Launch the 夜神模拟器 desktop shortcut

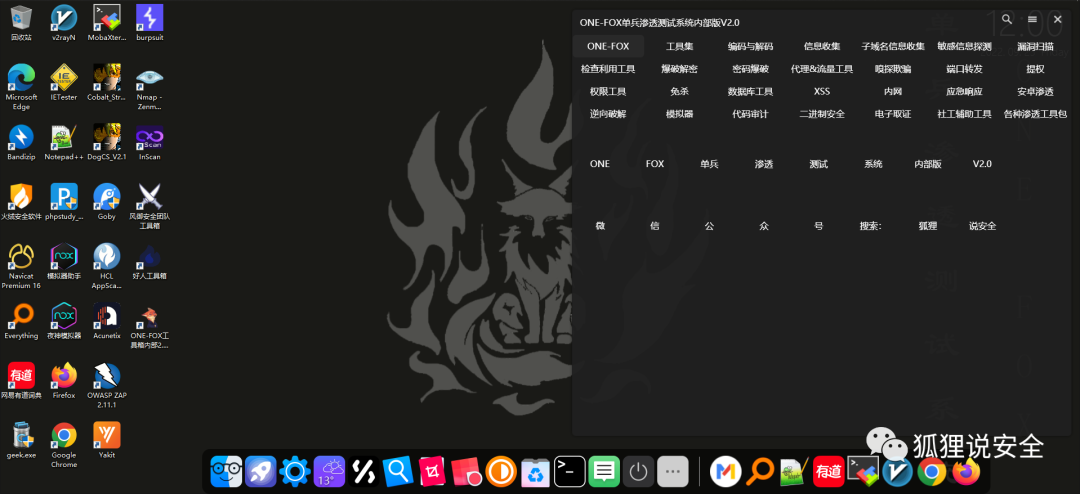click(x=63, y=321)
